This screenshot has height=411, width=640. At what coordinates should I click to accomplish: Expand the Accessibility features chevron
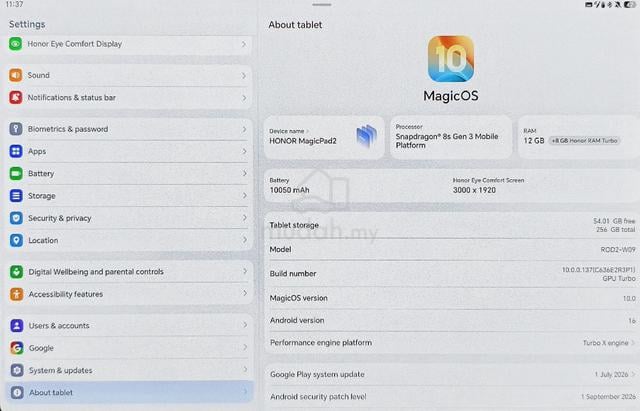coord(244,293)
